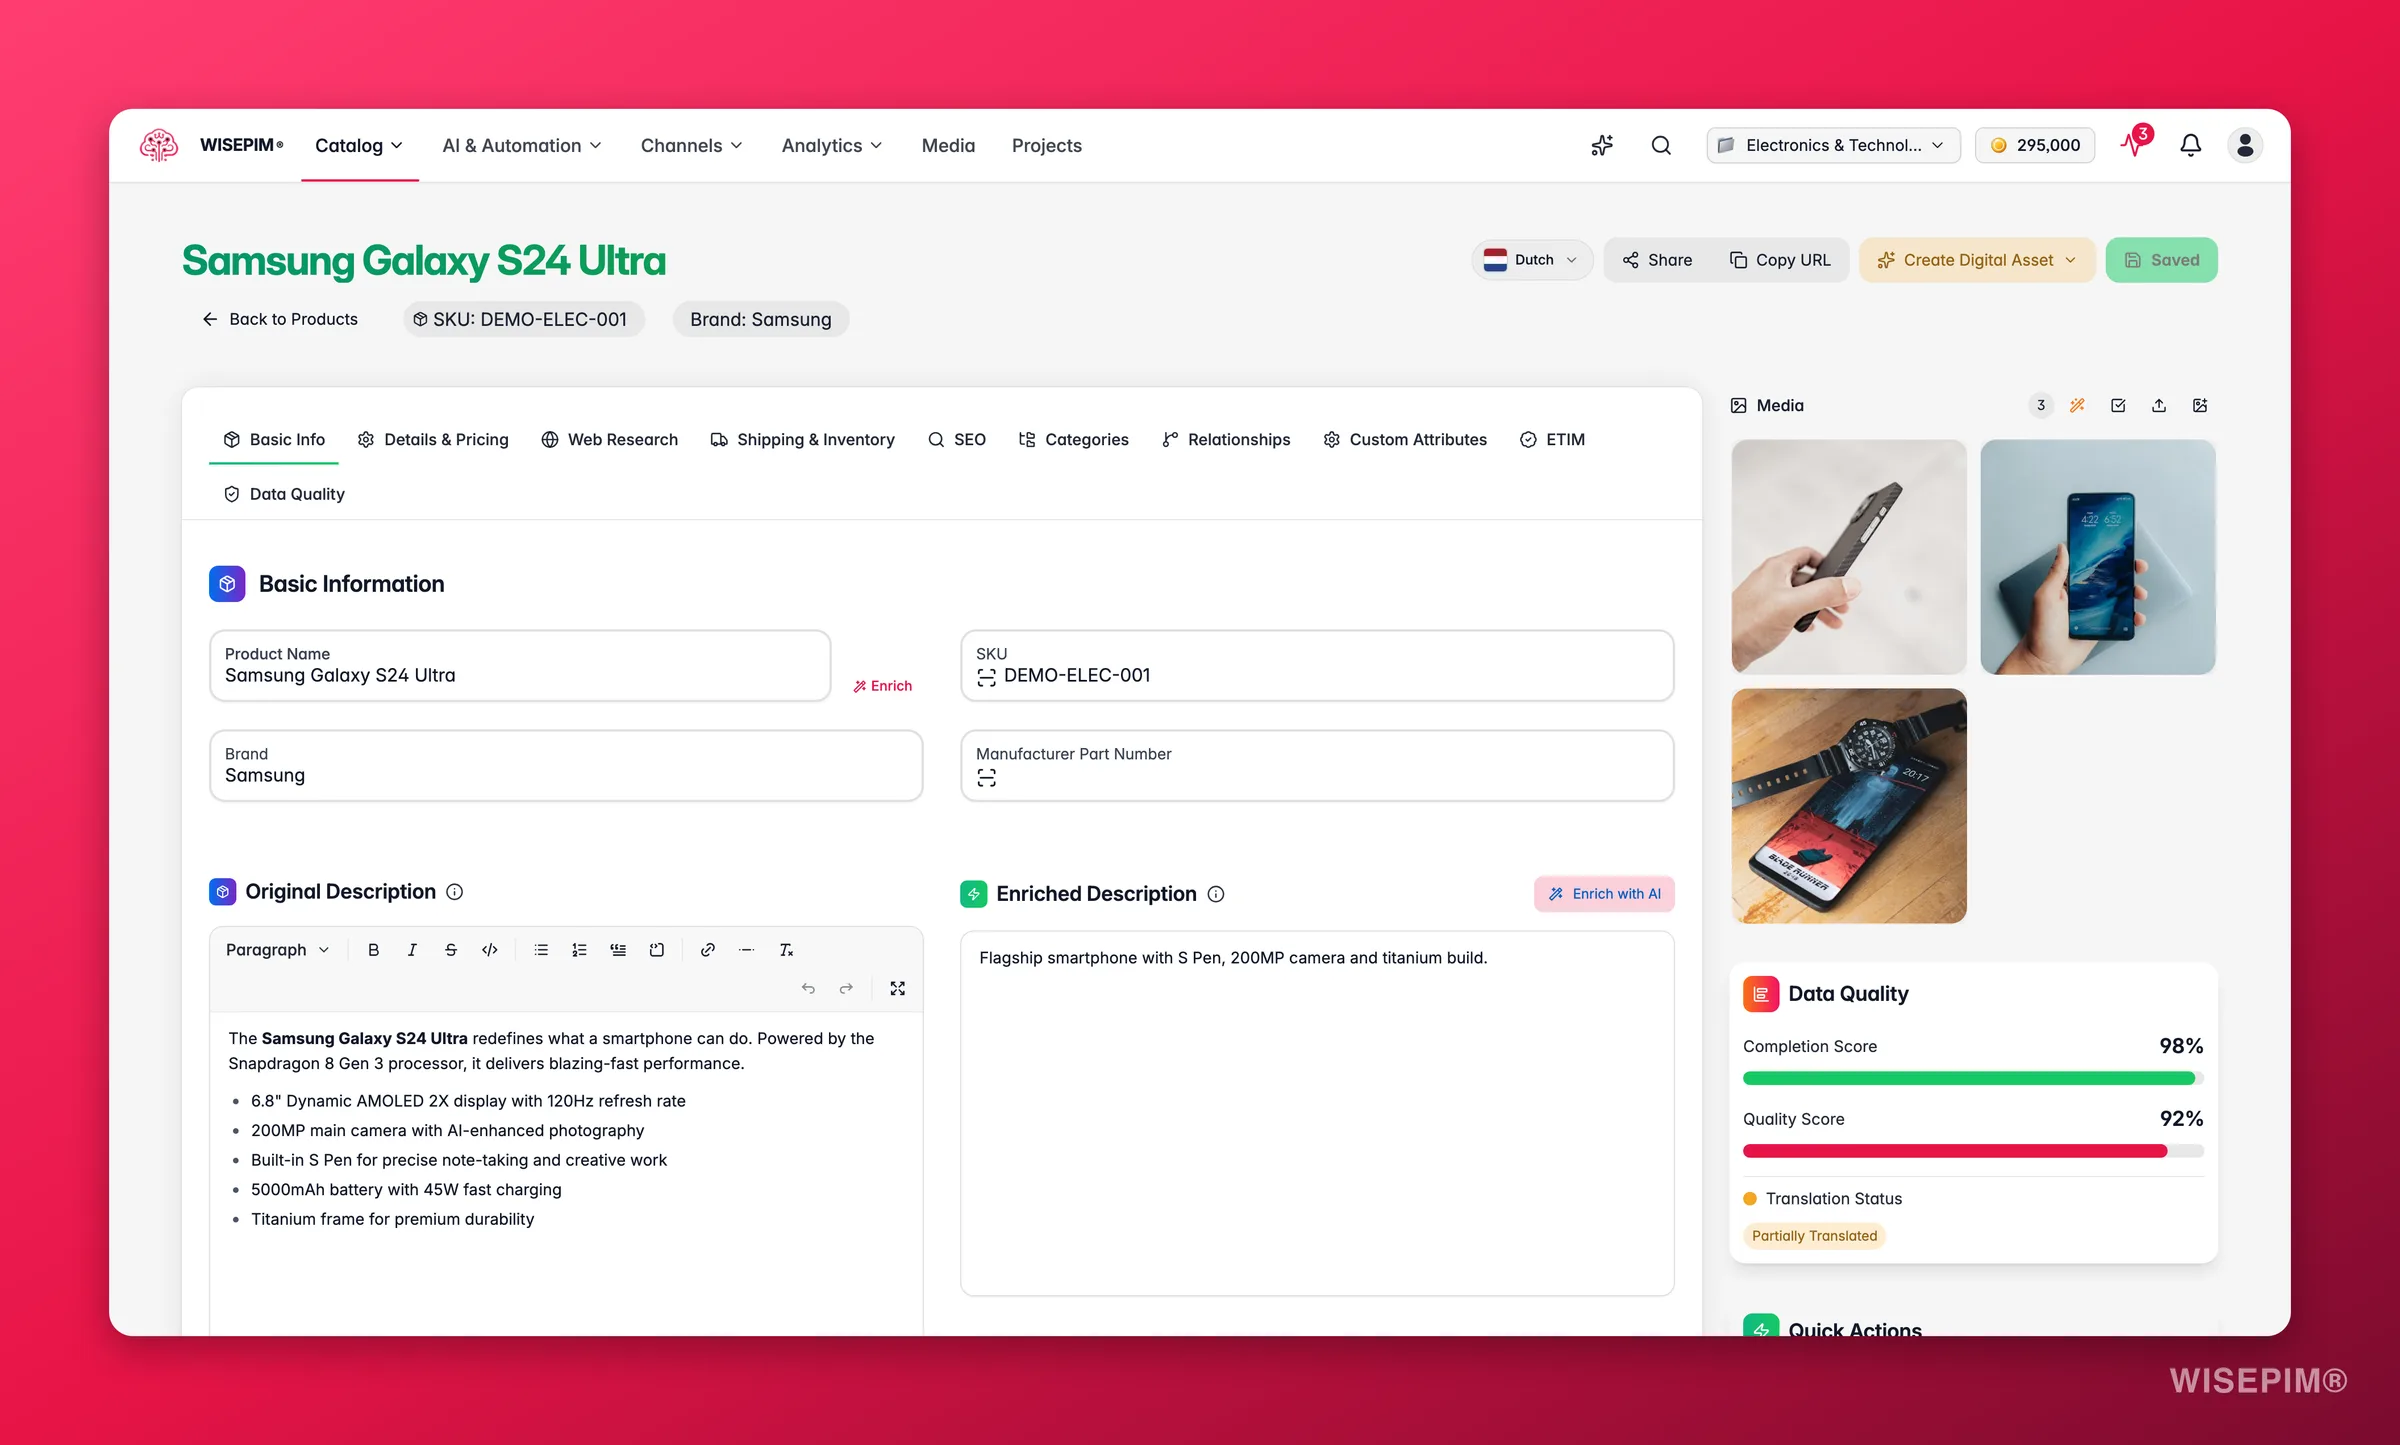Scan barcode icon in SKU field
Viewport: 2400px width, 1445px height.
[986, 677]
